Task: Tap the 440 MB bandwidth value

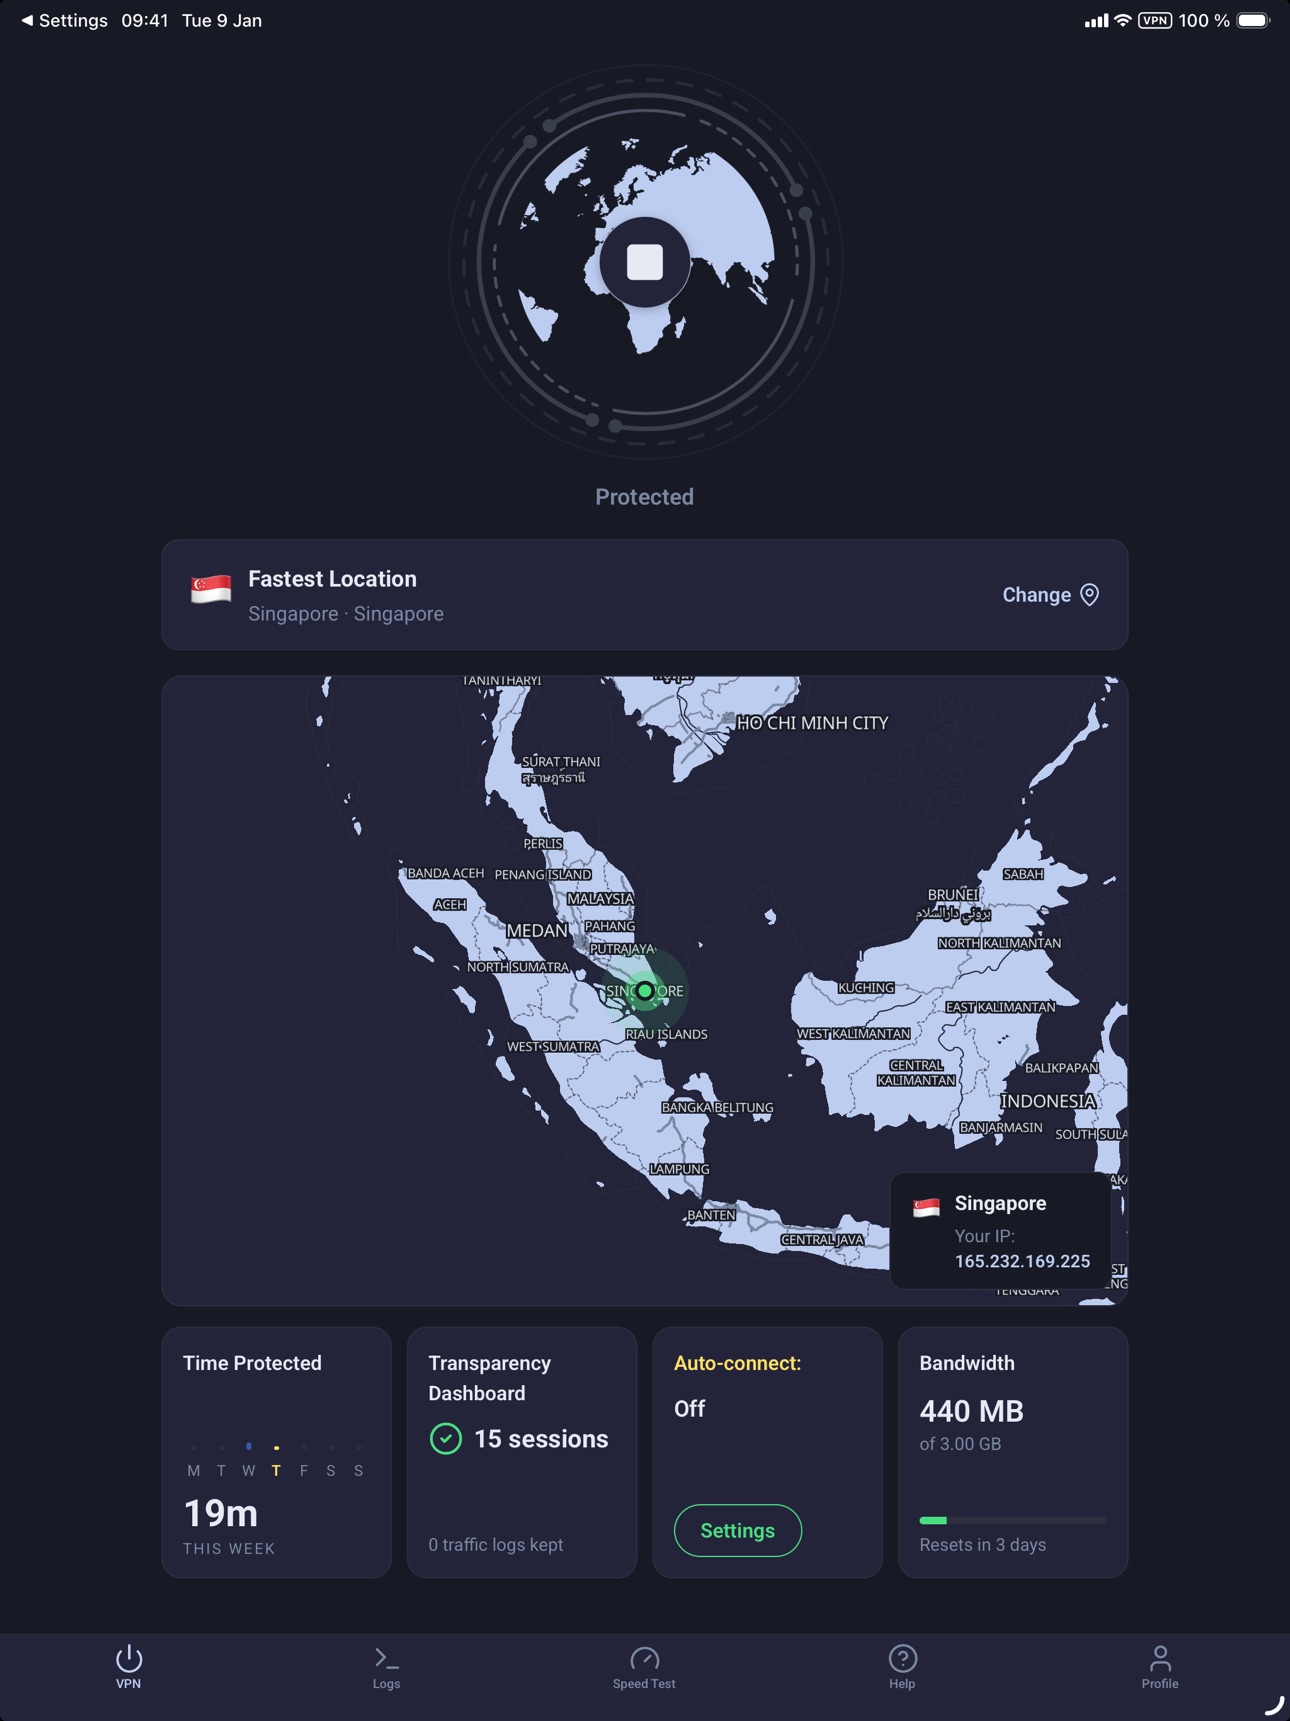Action: 971,1411
